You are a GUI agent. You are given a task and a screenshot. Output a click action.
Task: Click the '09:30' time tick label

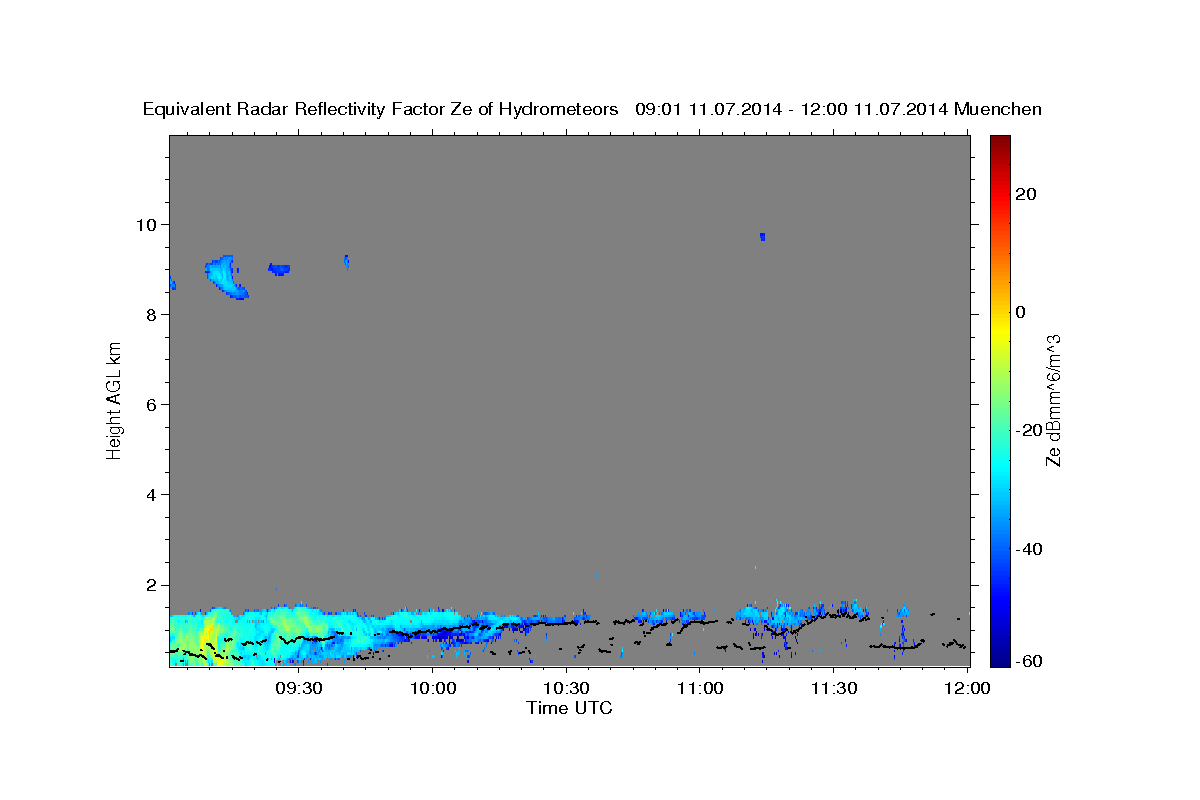[x=299, y=689]
